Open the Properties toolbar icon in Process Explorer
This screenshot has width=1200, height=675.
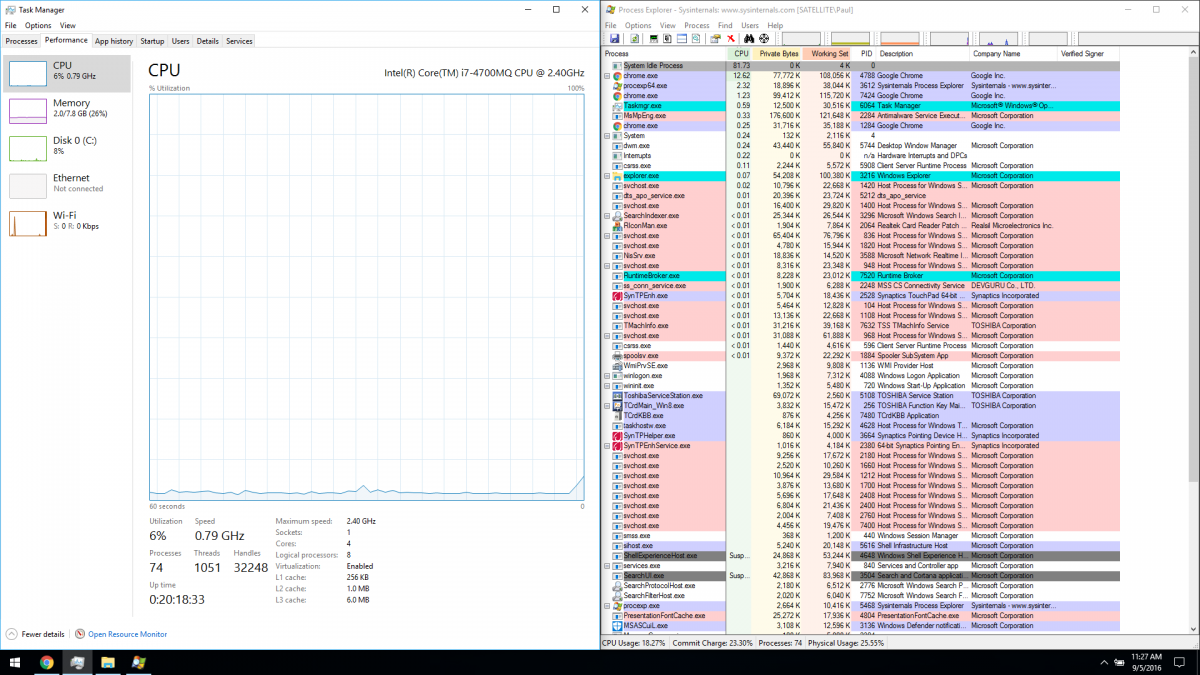click(716, 39)
